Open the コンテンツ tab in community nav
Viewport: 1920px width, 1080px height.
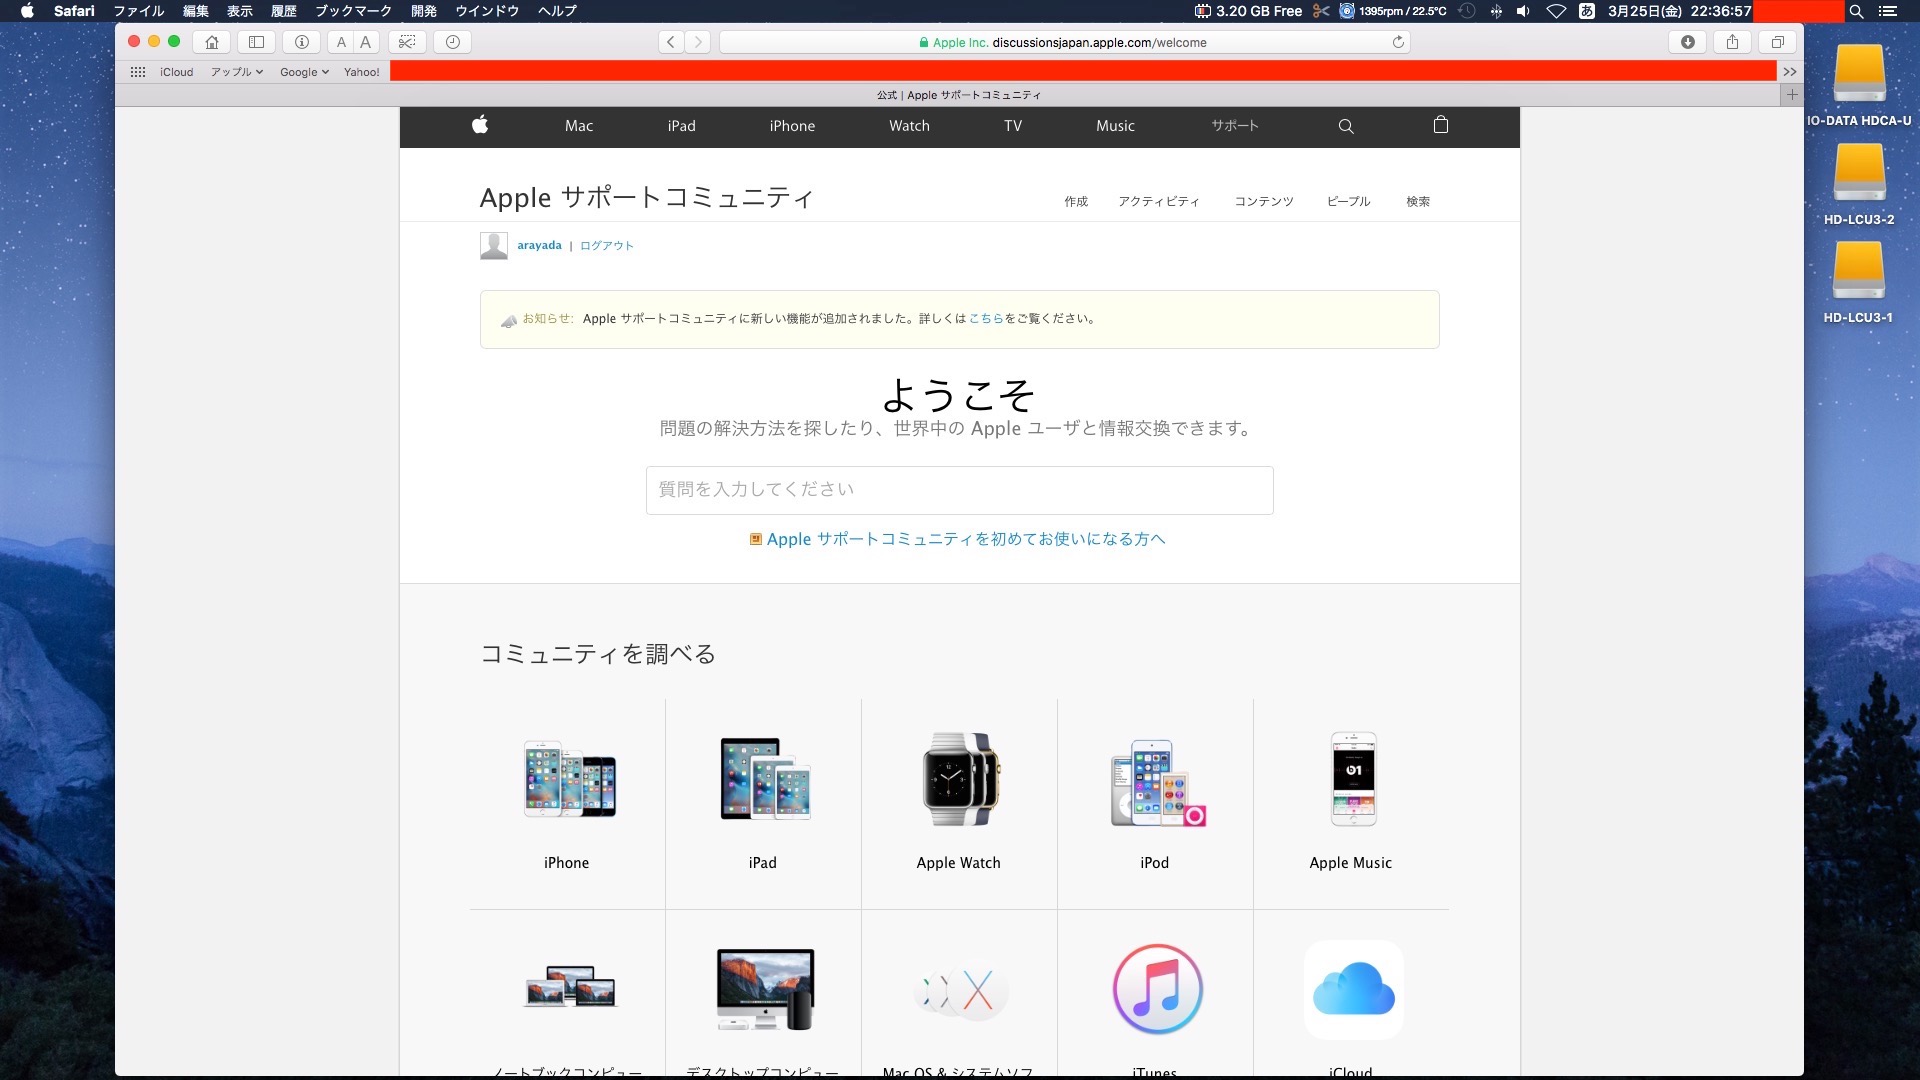1263,201
